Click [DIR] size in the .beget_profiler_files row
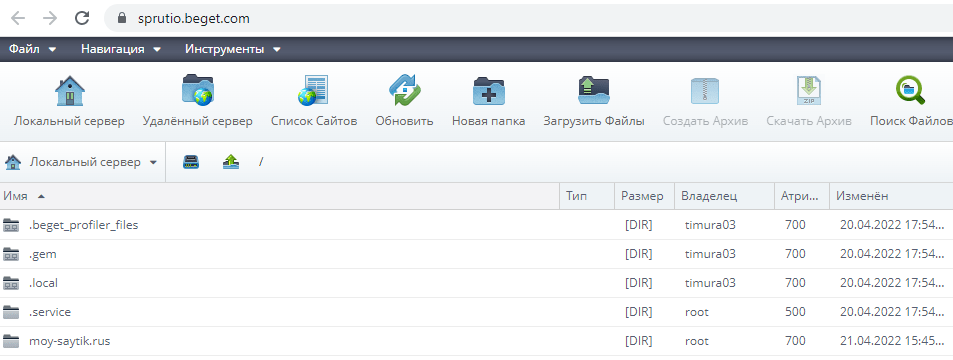Viewport: 953px width, 360px height. click(x=638, y=225)
